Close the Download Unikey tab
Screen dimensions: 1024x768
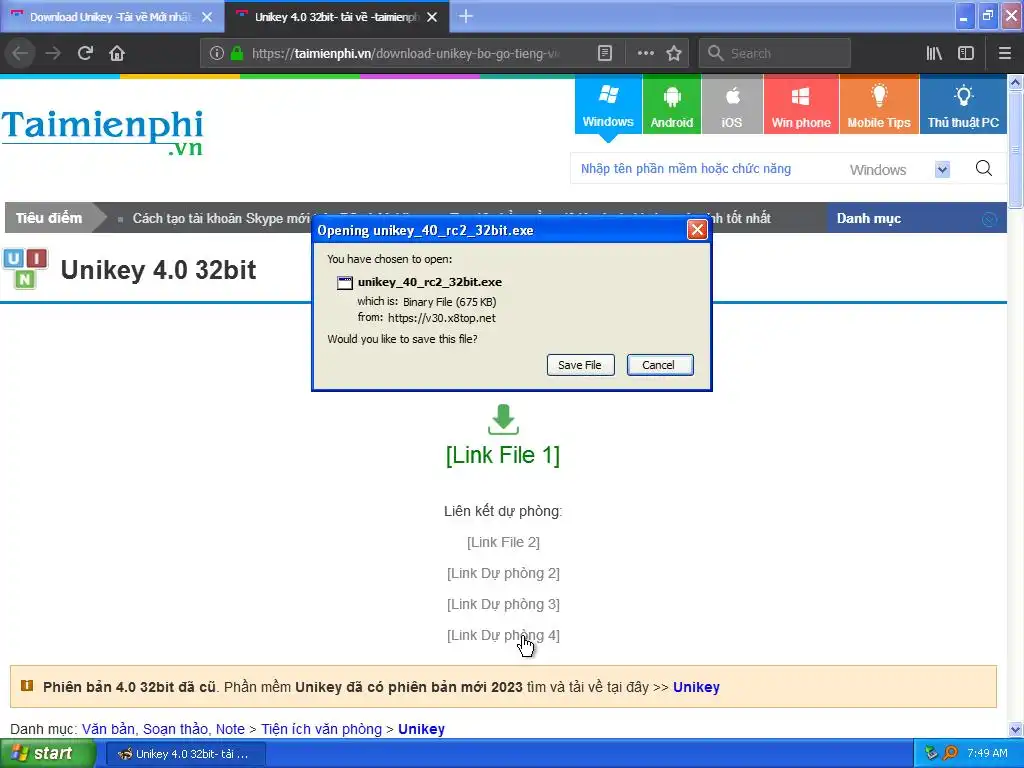[x=207, y=17]
